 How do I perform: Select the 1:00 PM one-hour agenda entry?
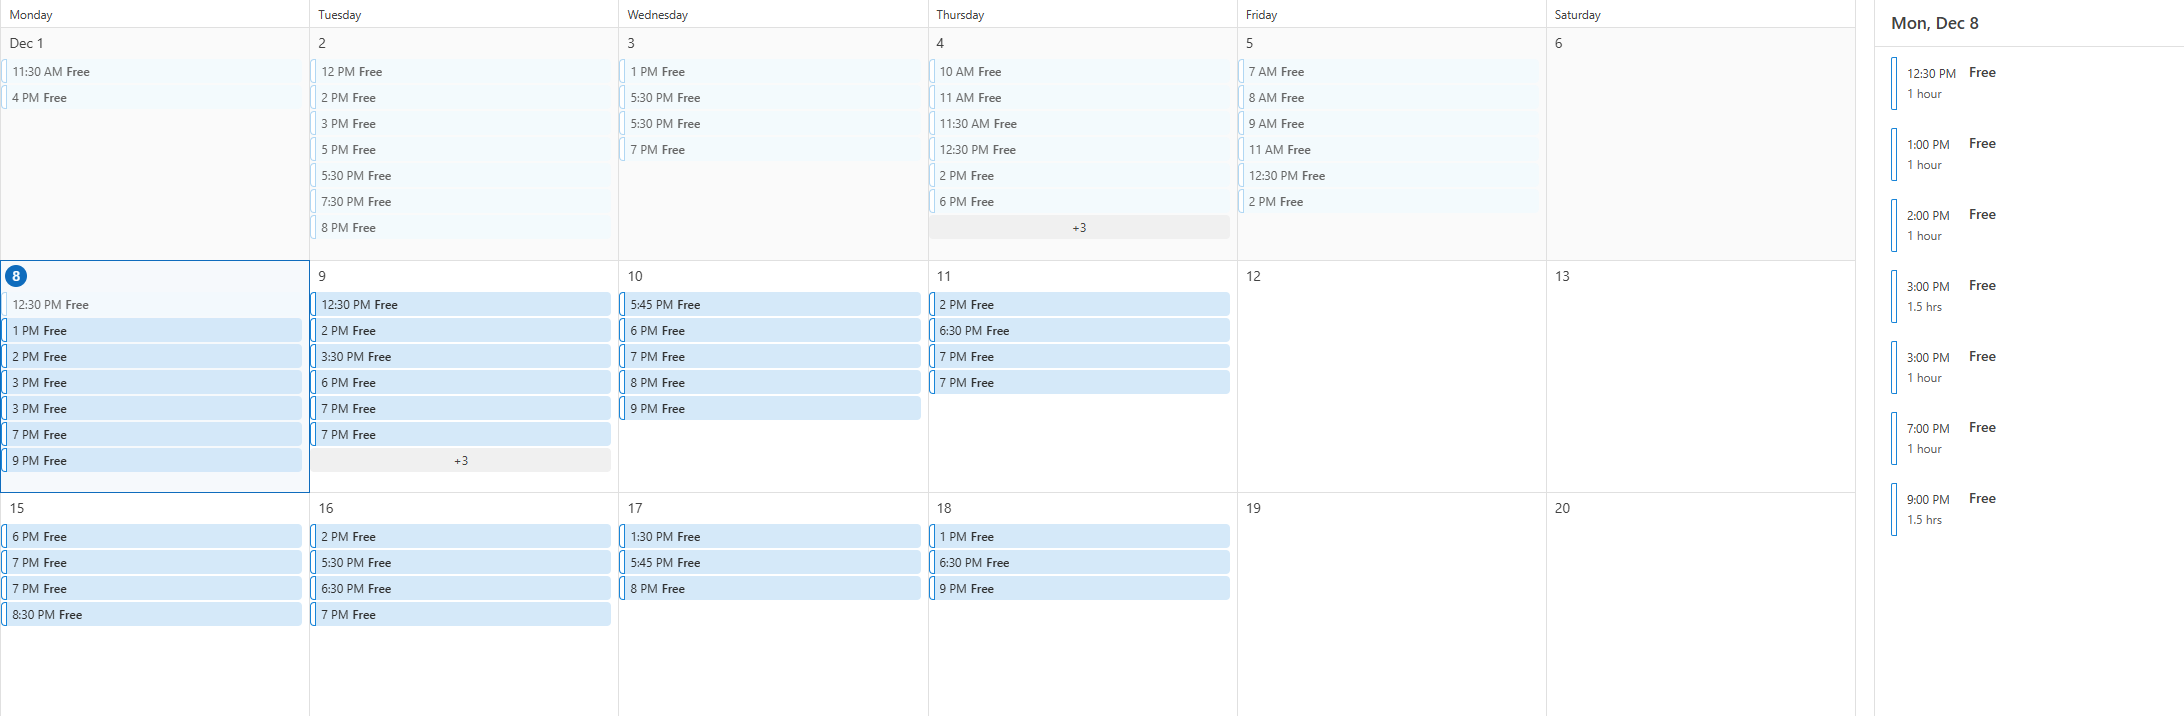click(x=2030, y=154)
